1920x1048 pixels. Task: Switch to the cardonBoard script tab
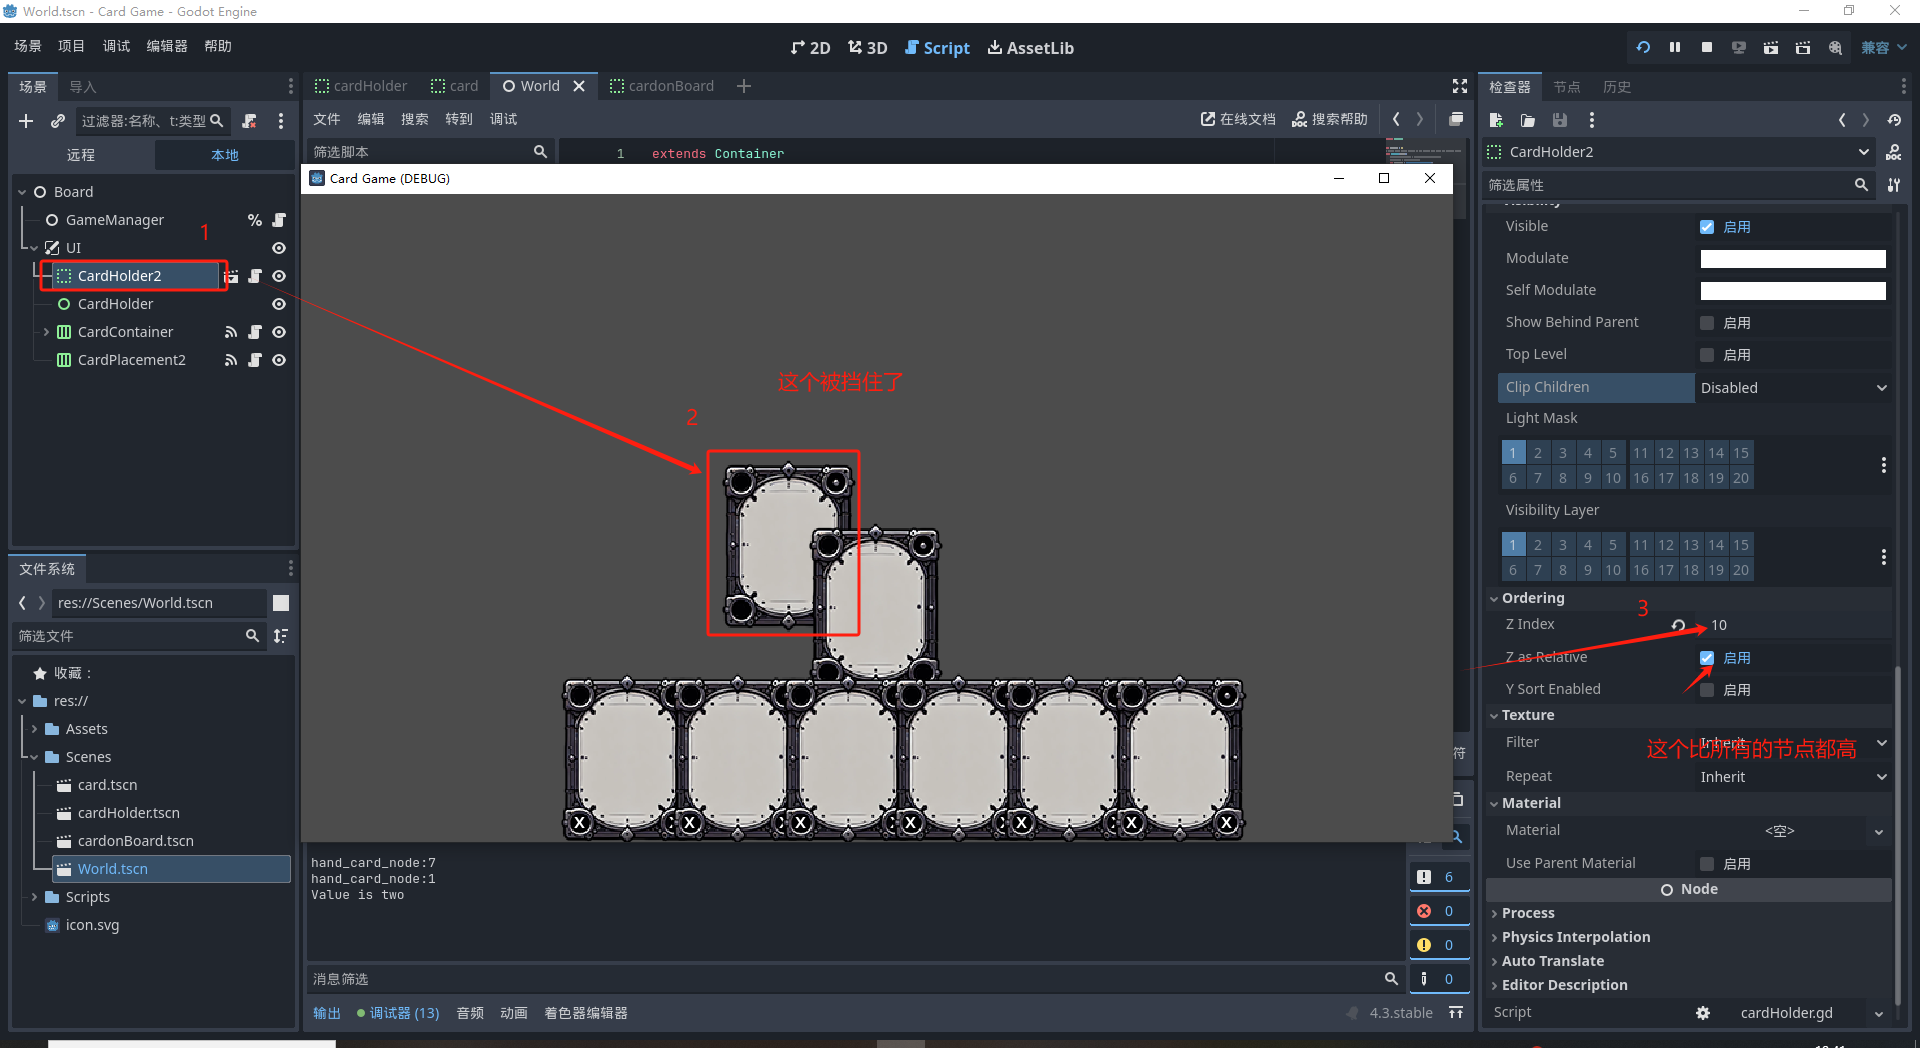pyautogui.click(x=662, y=86)
